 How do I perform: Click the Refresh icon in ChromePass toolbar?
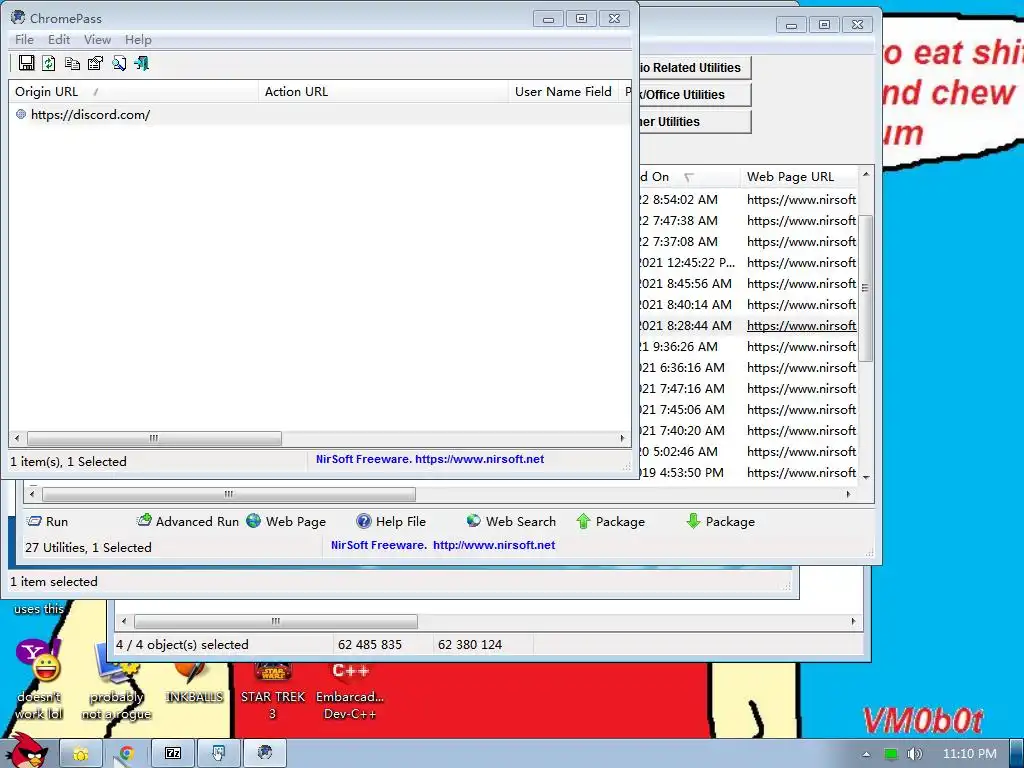point(49,63)
